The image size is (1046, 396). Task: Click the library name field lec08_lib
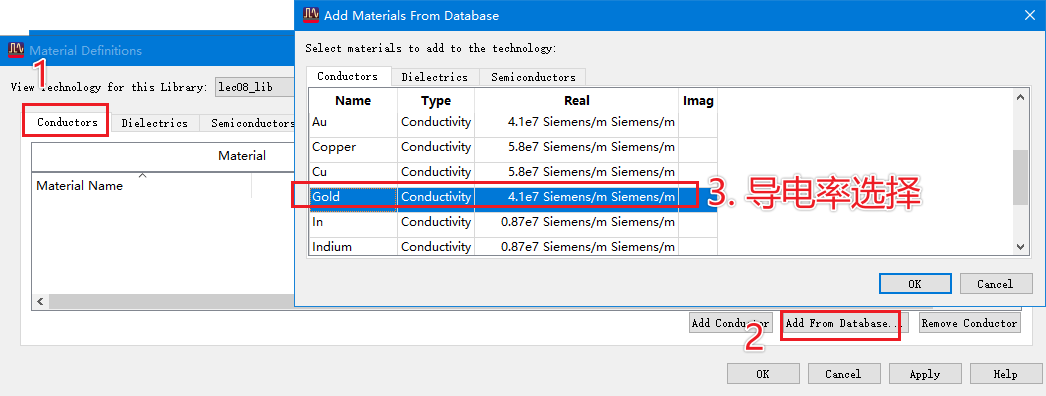pos(253,87)
